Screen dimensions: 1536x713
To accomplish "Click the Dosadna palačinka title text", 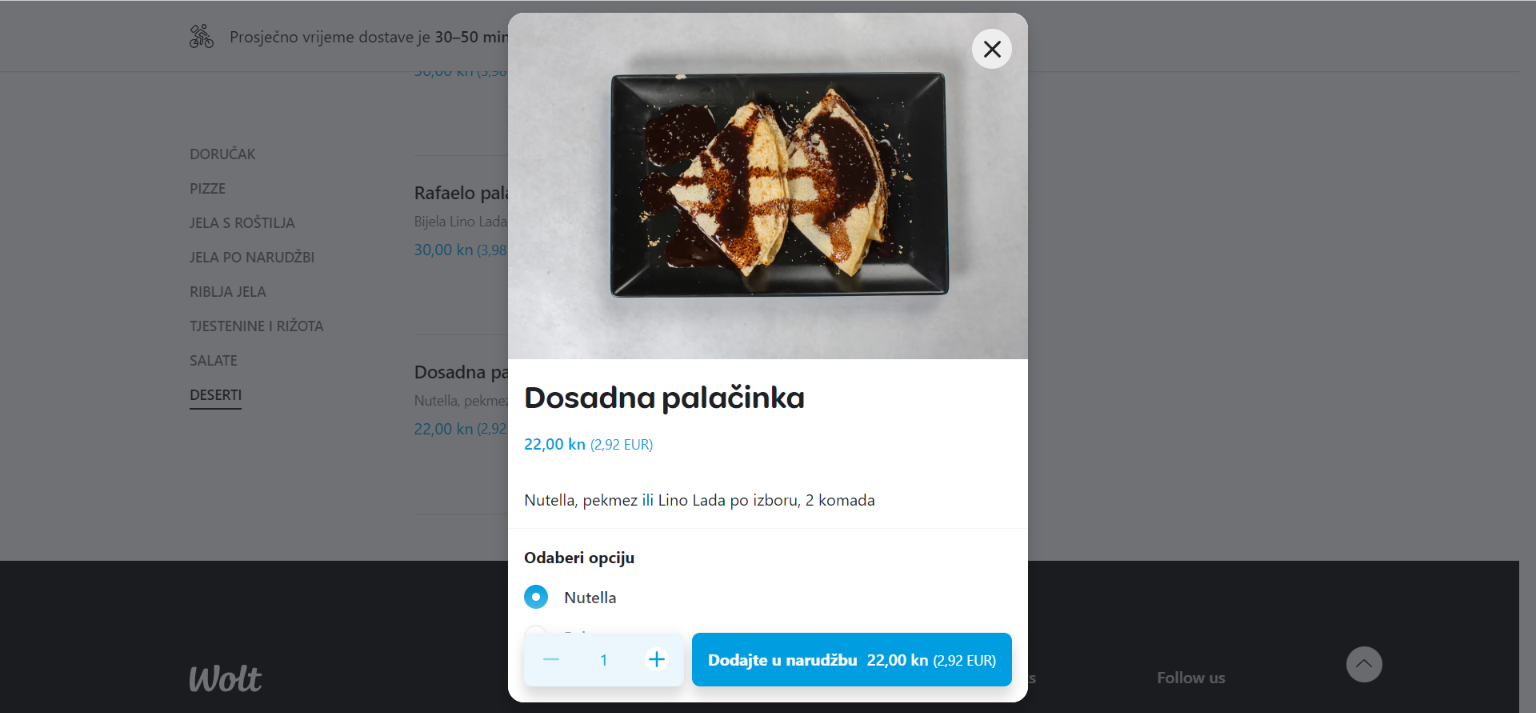I will coord(664,398).
